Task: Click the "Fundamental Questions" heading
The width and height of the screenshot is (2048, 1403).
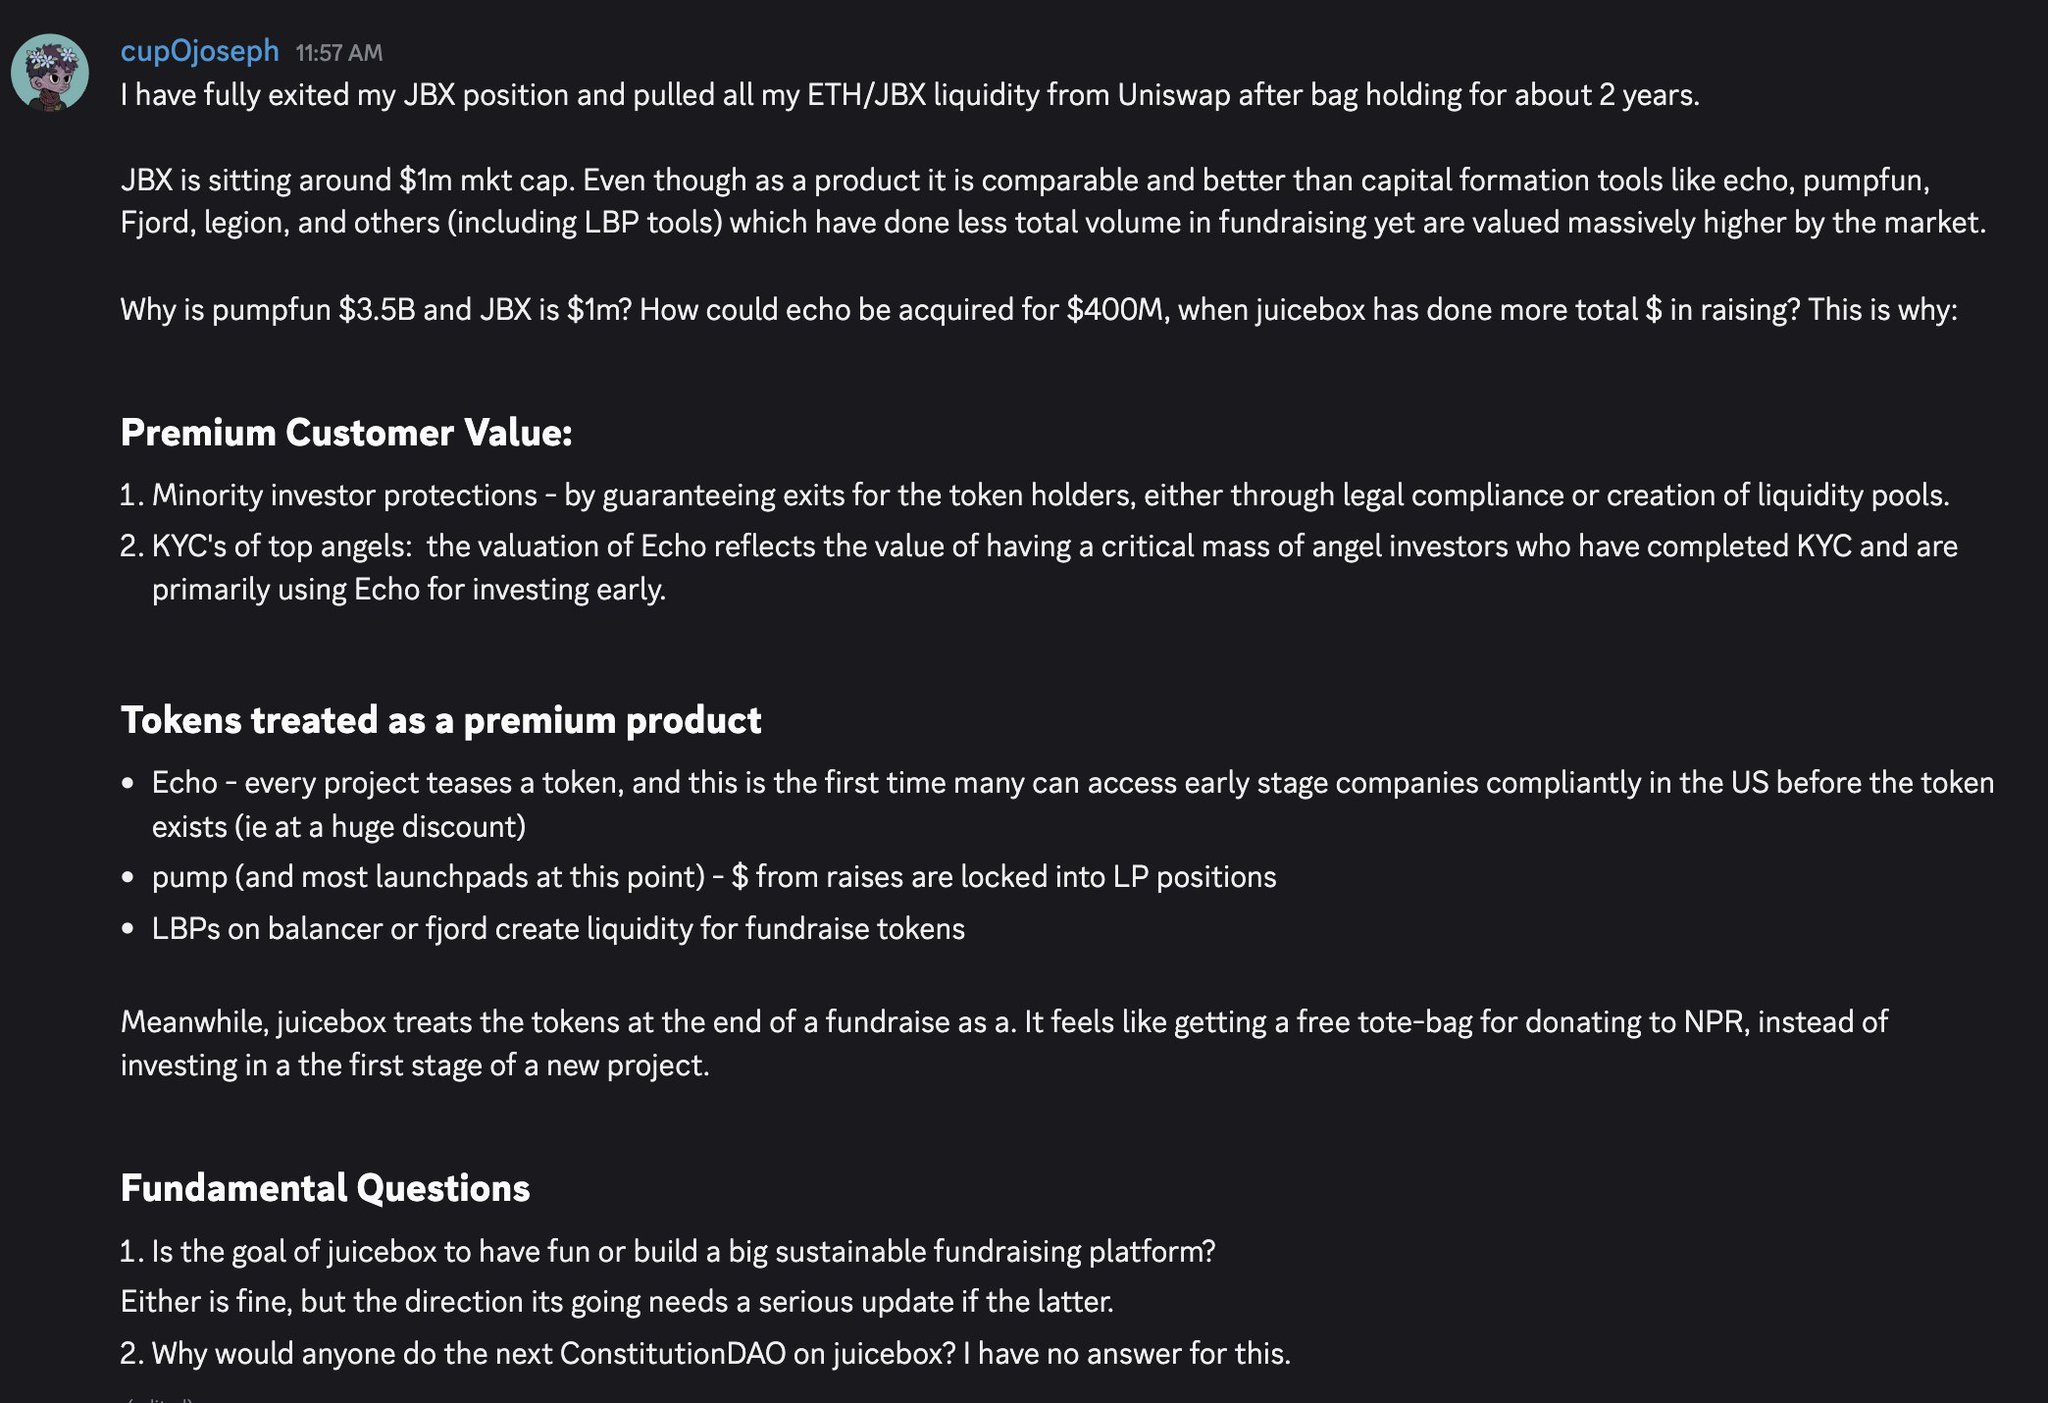Action: pyautogui.click(x=325, y=1188)
